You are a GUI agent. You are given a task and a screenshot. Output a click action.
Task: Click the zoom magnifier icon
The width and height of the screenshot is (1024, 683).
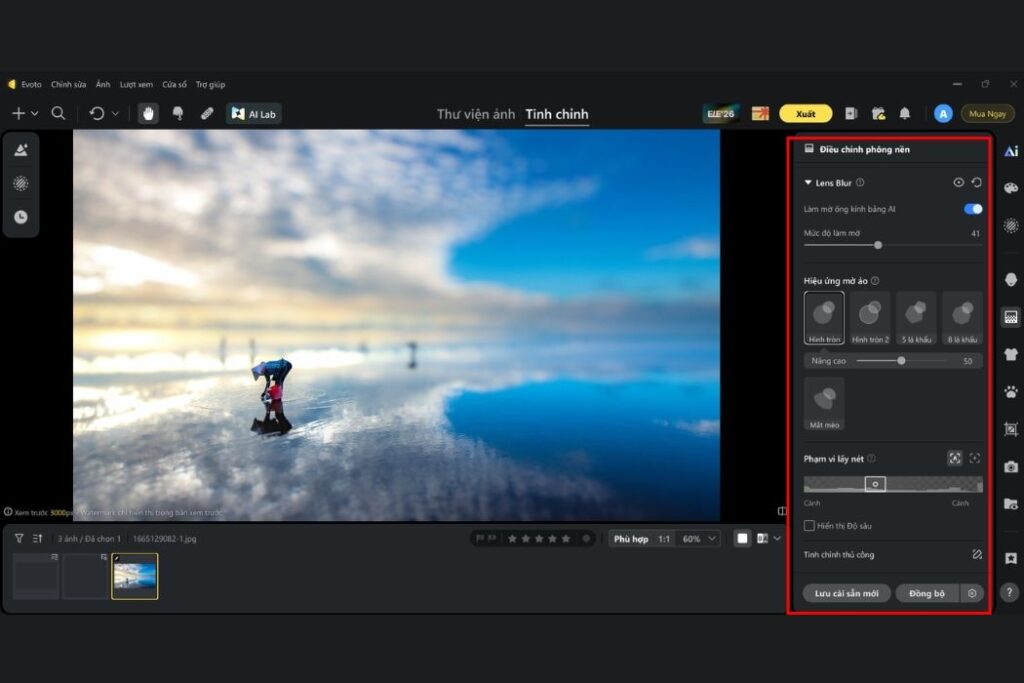(x=58, y=114)
